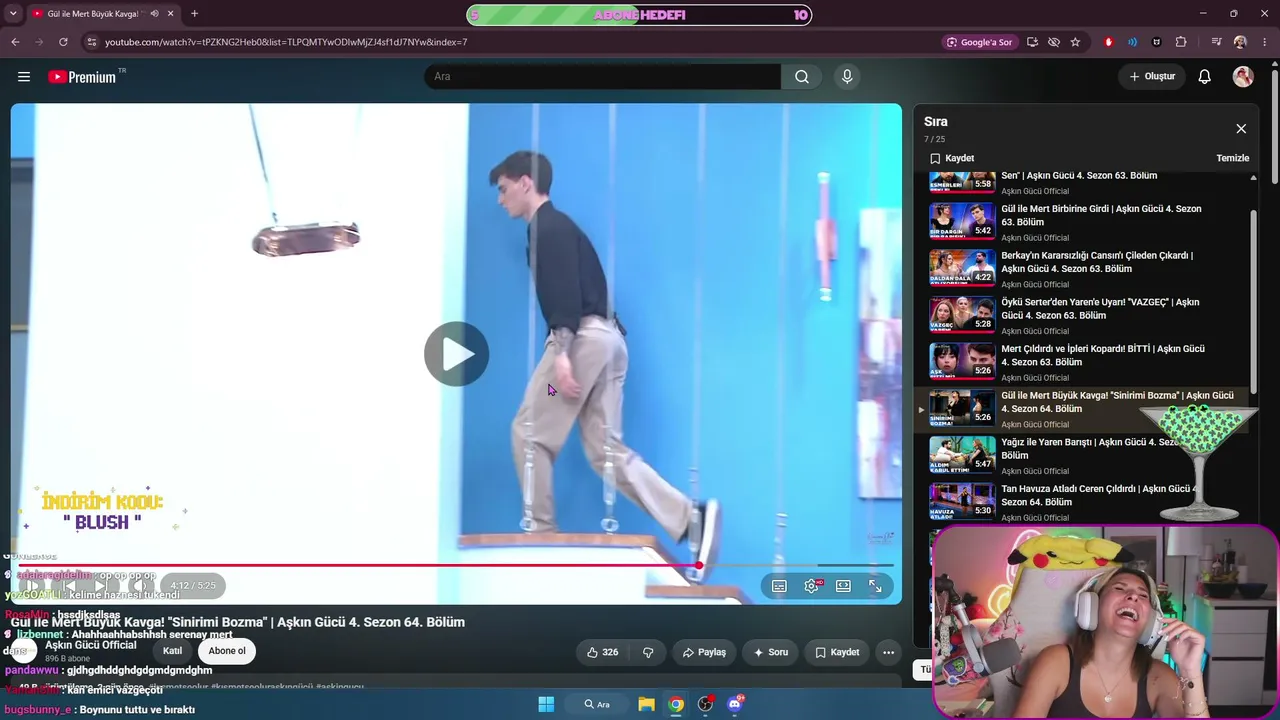The image size is (1280, 720).
Task: Open Chrome three-dot menu
Action: coord(1265,42)
